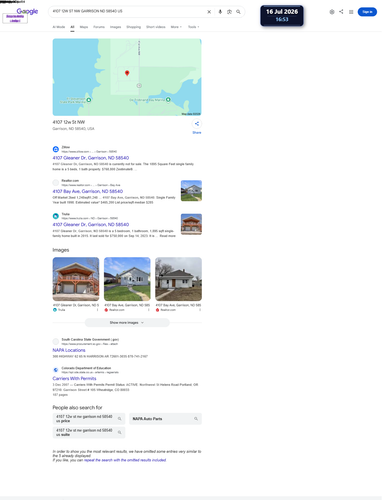This screenshot has height=500, width=386.
Task: Submit search with magnifying glass icon
Action: pyautogui.click(x=238, y=12)
